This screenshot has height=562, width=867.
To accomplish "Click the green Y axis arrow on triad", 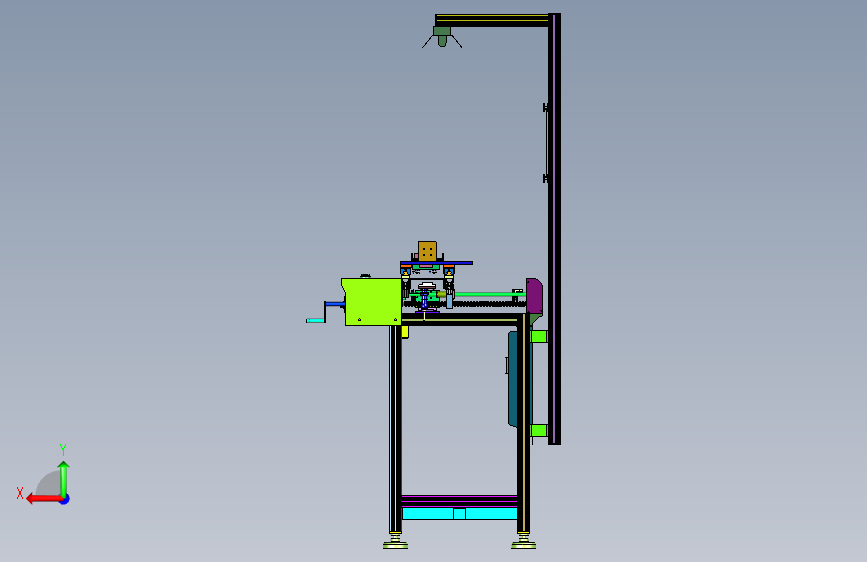I will pyautogui.click(x=64, y=478).
